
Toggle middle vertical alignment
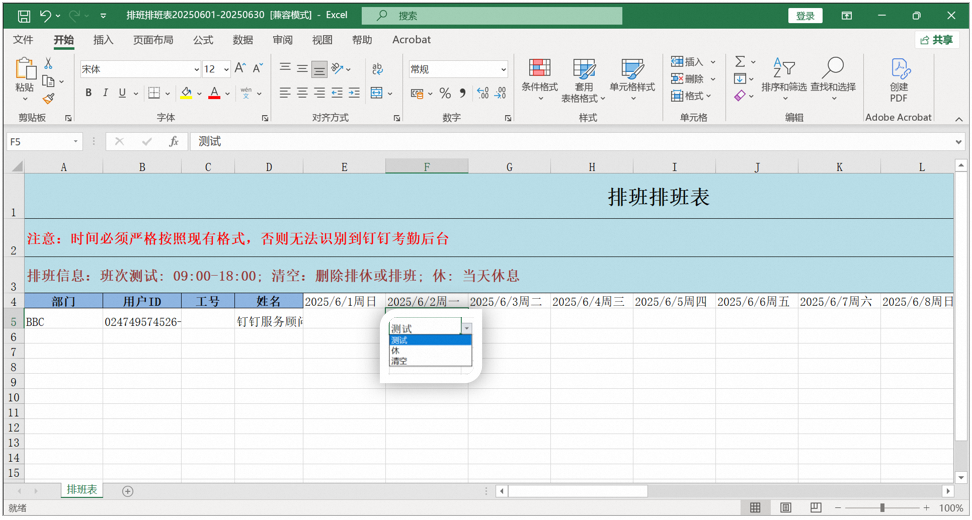coord(302,69)
